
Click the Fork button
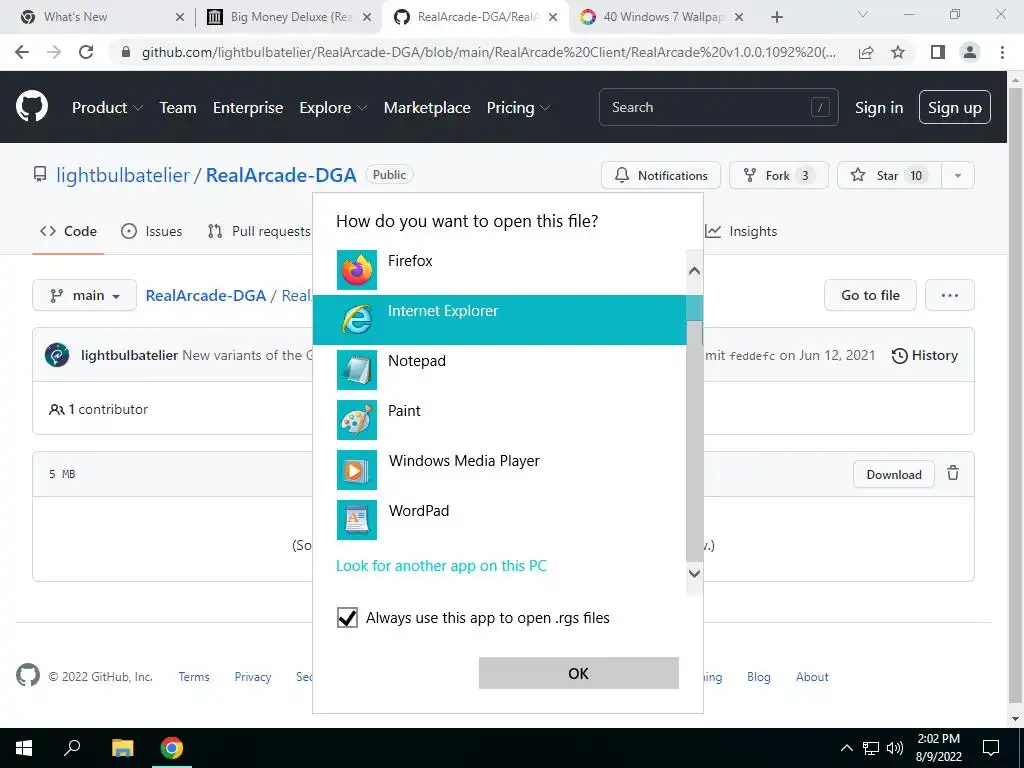(x=778, y=175)
